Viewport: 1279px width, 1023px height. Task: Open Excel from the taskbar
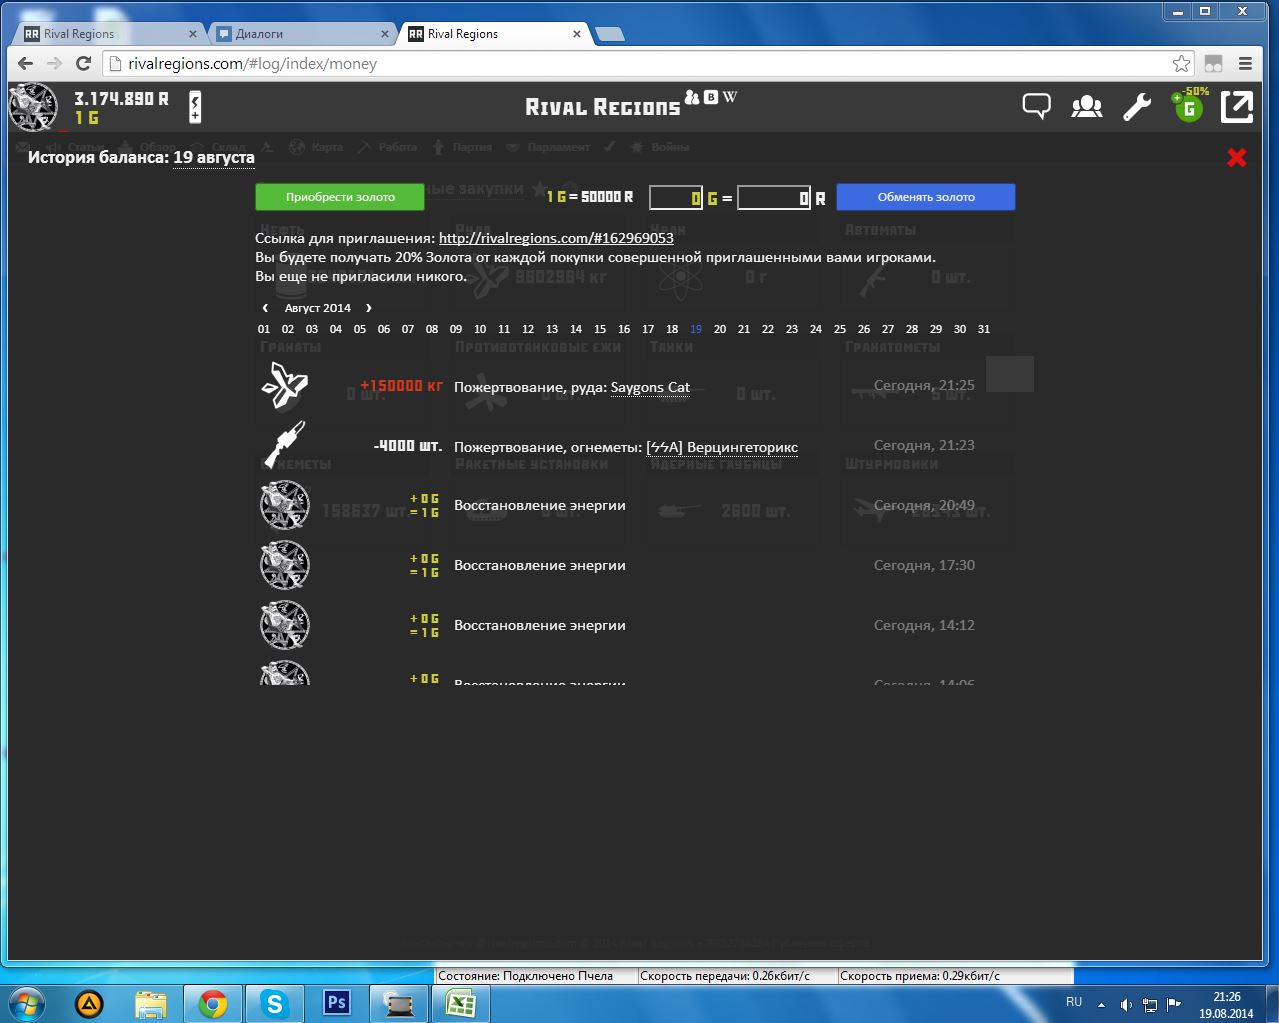tap(461, 1003)
